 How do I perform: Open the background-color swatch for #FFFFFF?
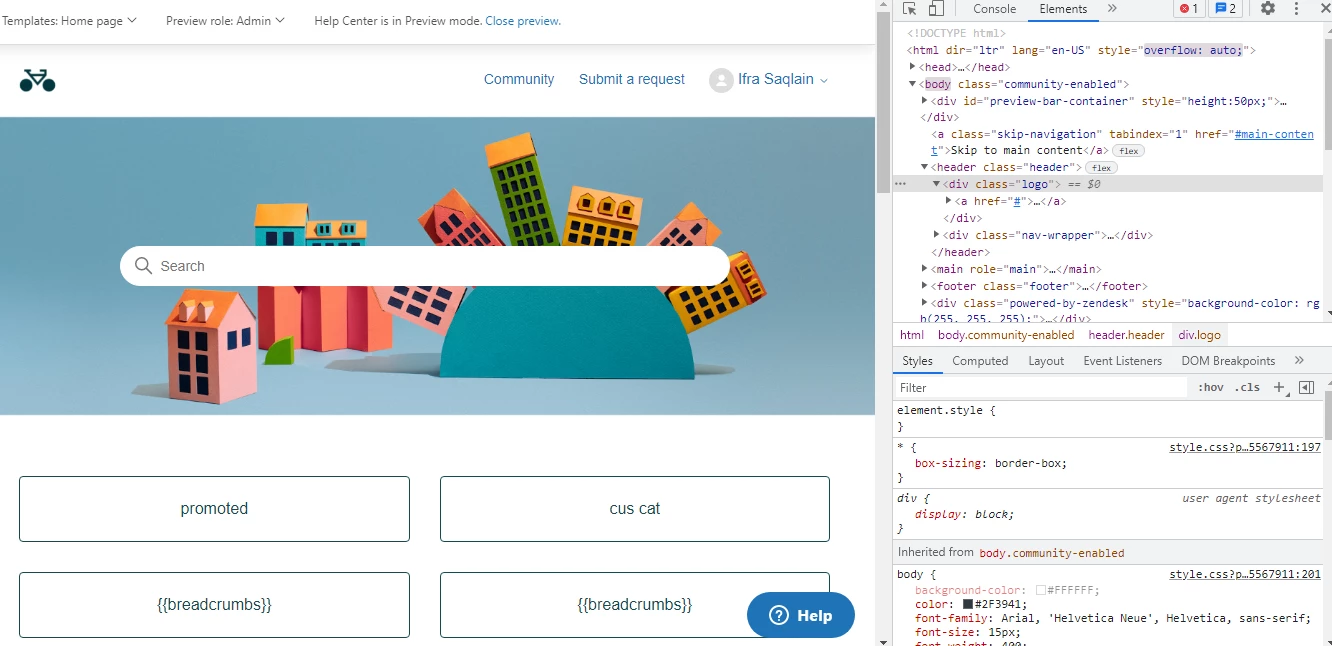tap(1040, 591)
